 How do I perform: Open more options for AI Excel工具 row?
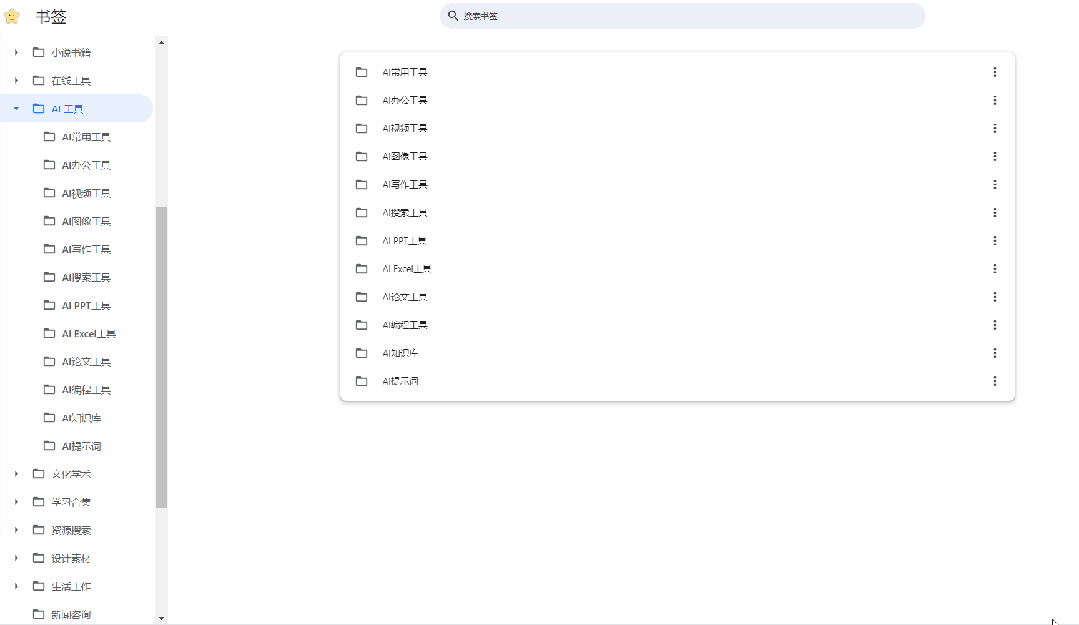click(x=994, y=268)
